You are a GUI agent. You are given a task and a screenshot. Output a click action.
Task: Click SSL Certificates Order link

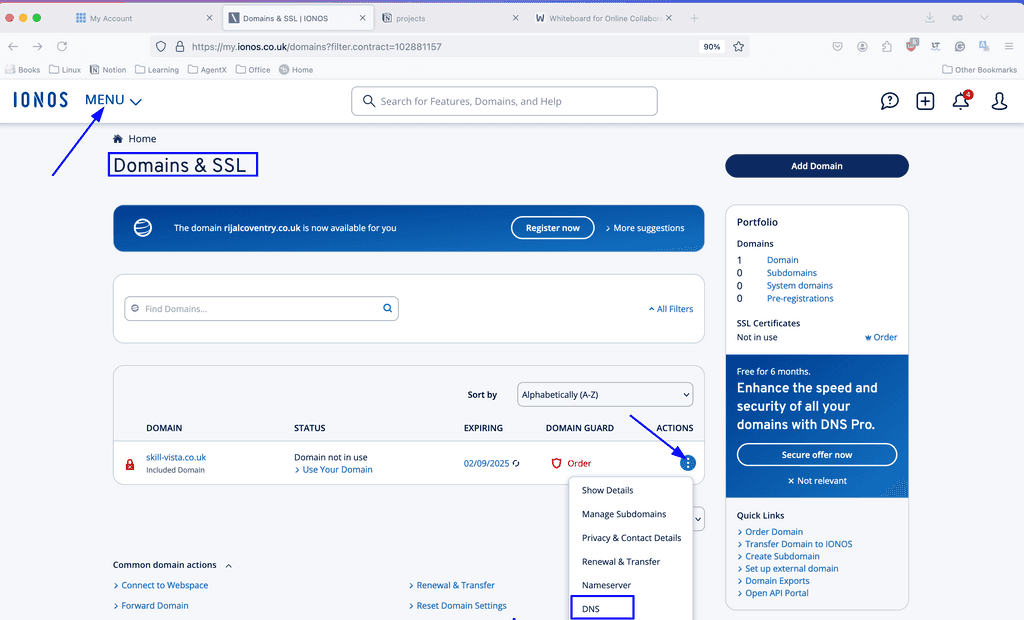click(x=881, y=337)
